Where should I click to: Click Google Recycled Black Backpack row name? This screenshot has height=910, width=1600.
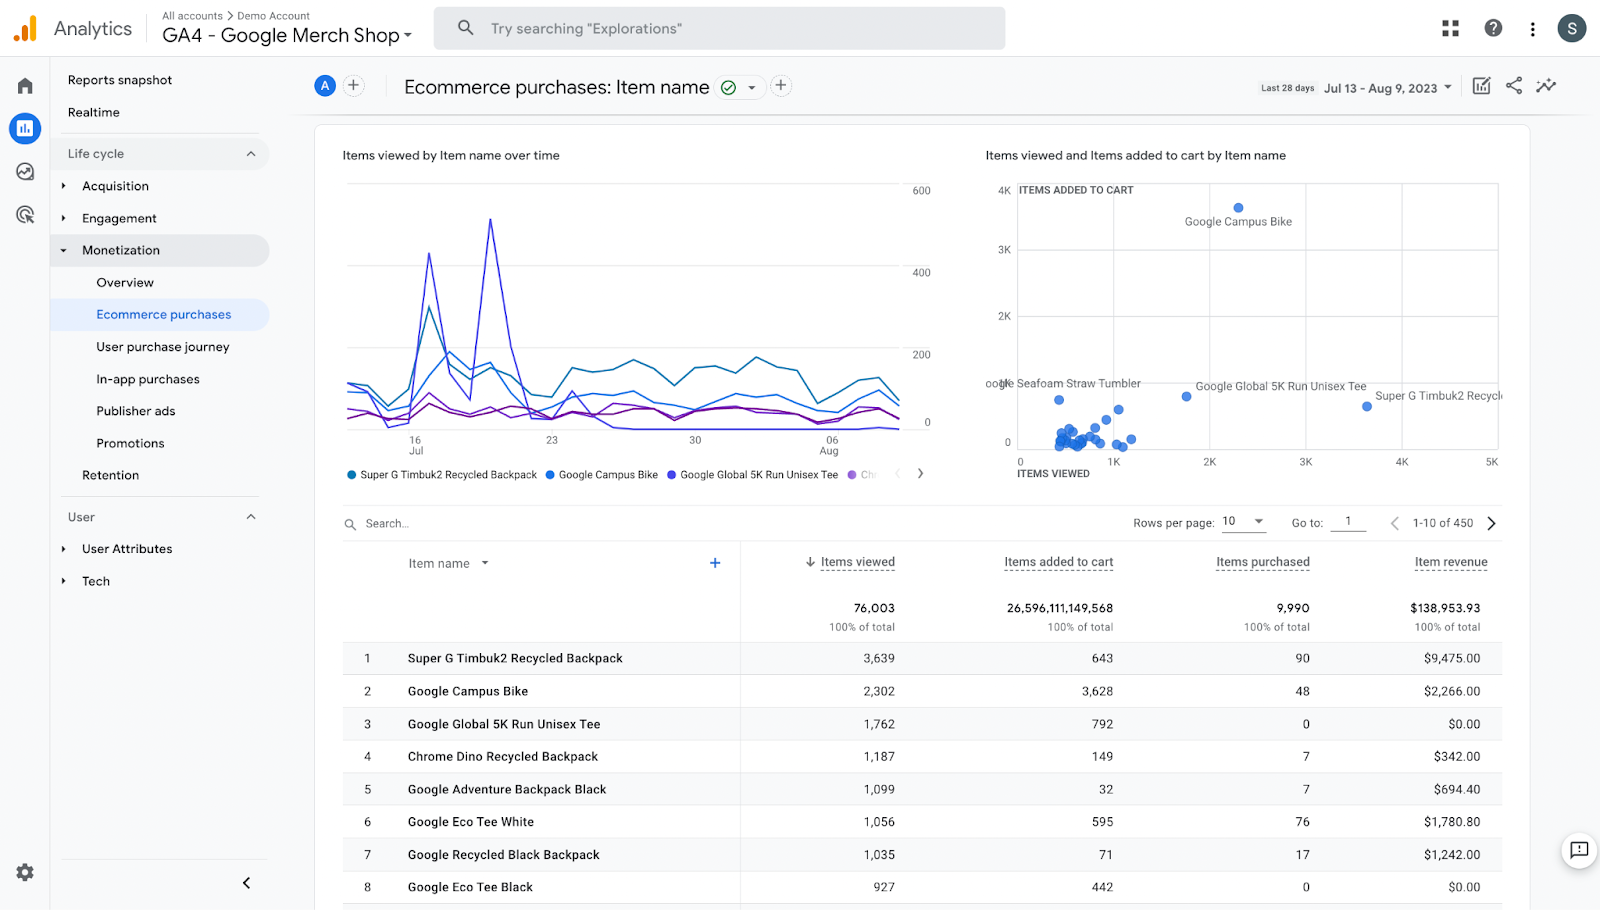(x=504, y=855)
